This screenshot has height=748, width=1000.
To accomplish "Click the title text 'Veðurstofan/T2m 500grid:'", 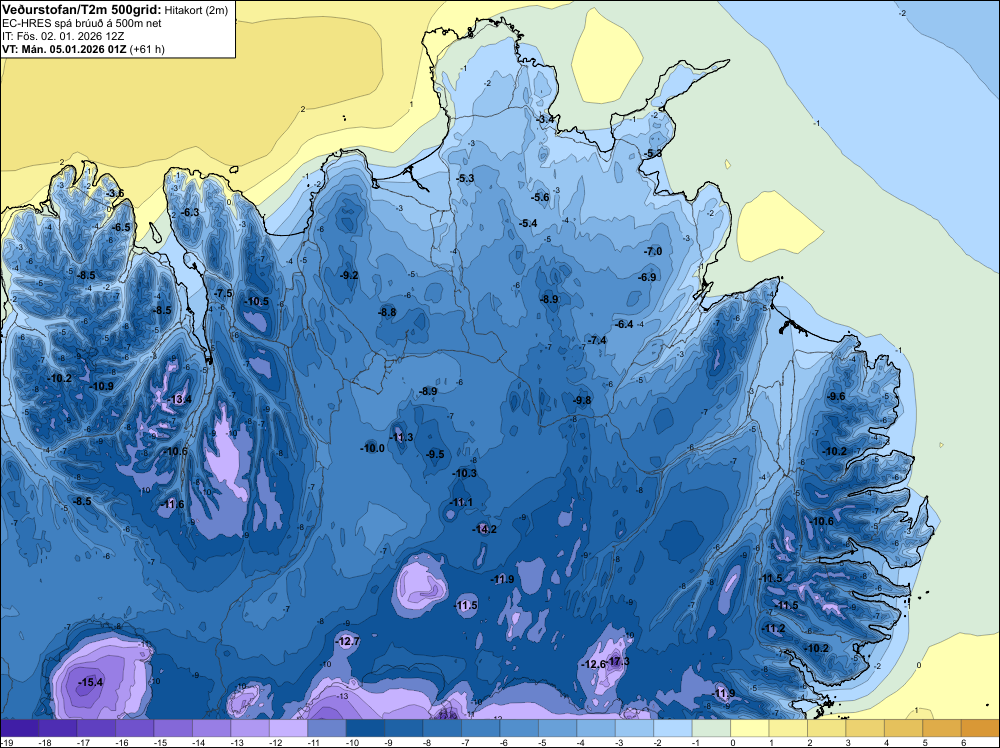I will pos(82,10).
